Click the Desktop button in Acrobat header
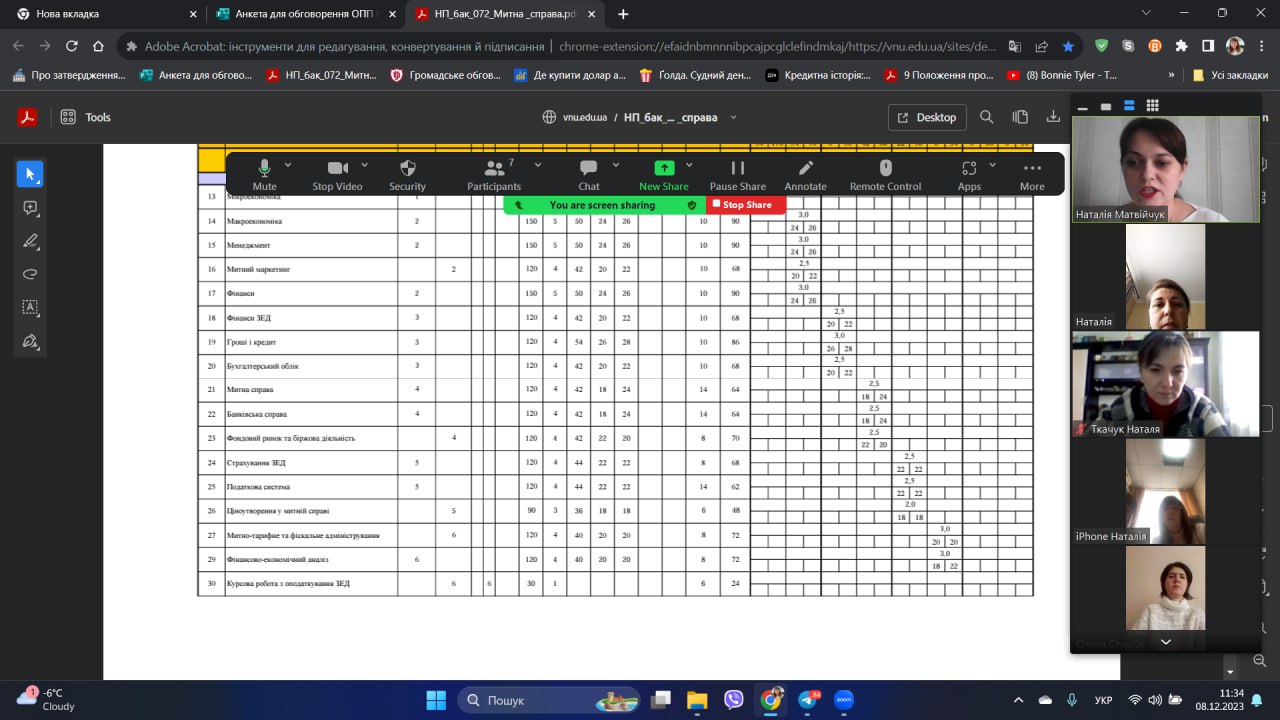The image size is (1280, 720). tap(927, 117)
